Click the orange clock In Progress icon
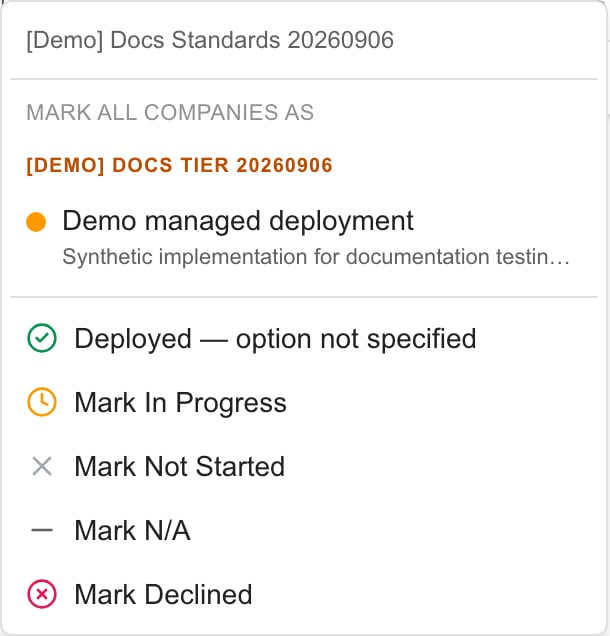 pos(42,402)
